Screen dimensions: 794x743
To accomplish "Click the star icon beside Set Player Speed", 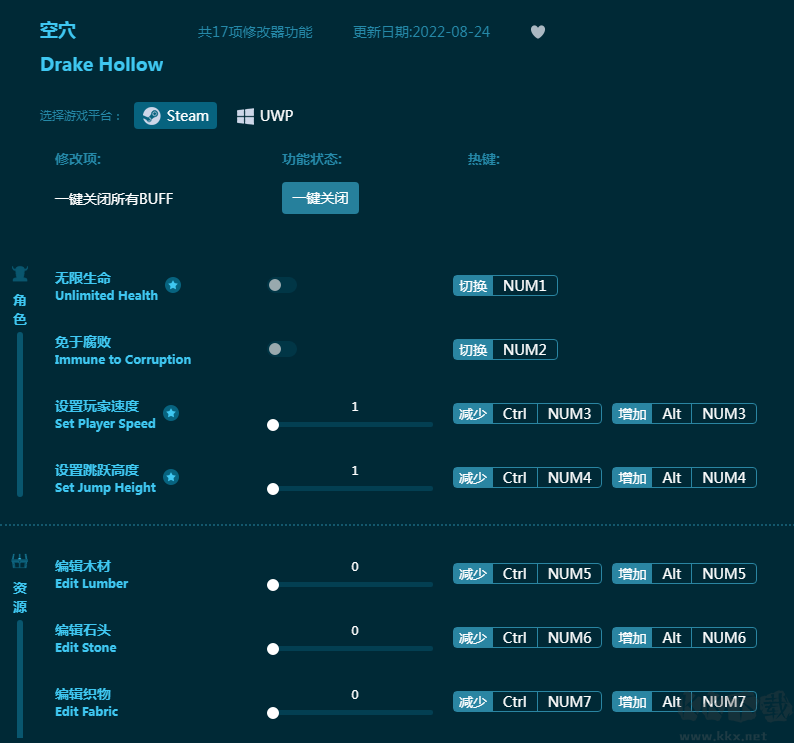I will [x=171, y=414].
